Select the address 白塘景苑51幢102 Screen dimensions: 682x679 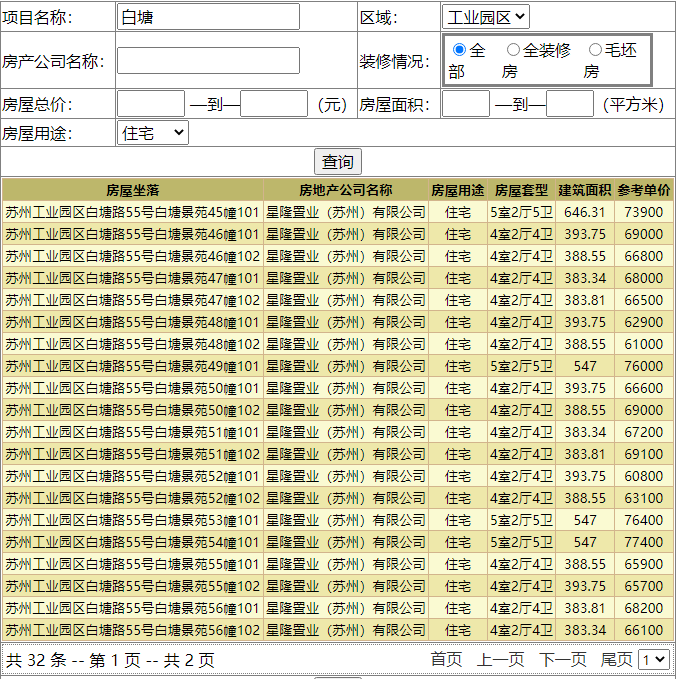[132, 454]
